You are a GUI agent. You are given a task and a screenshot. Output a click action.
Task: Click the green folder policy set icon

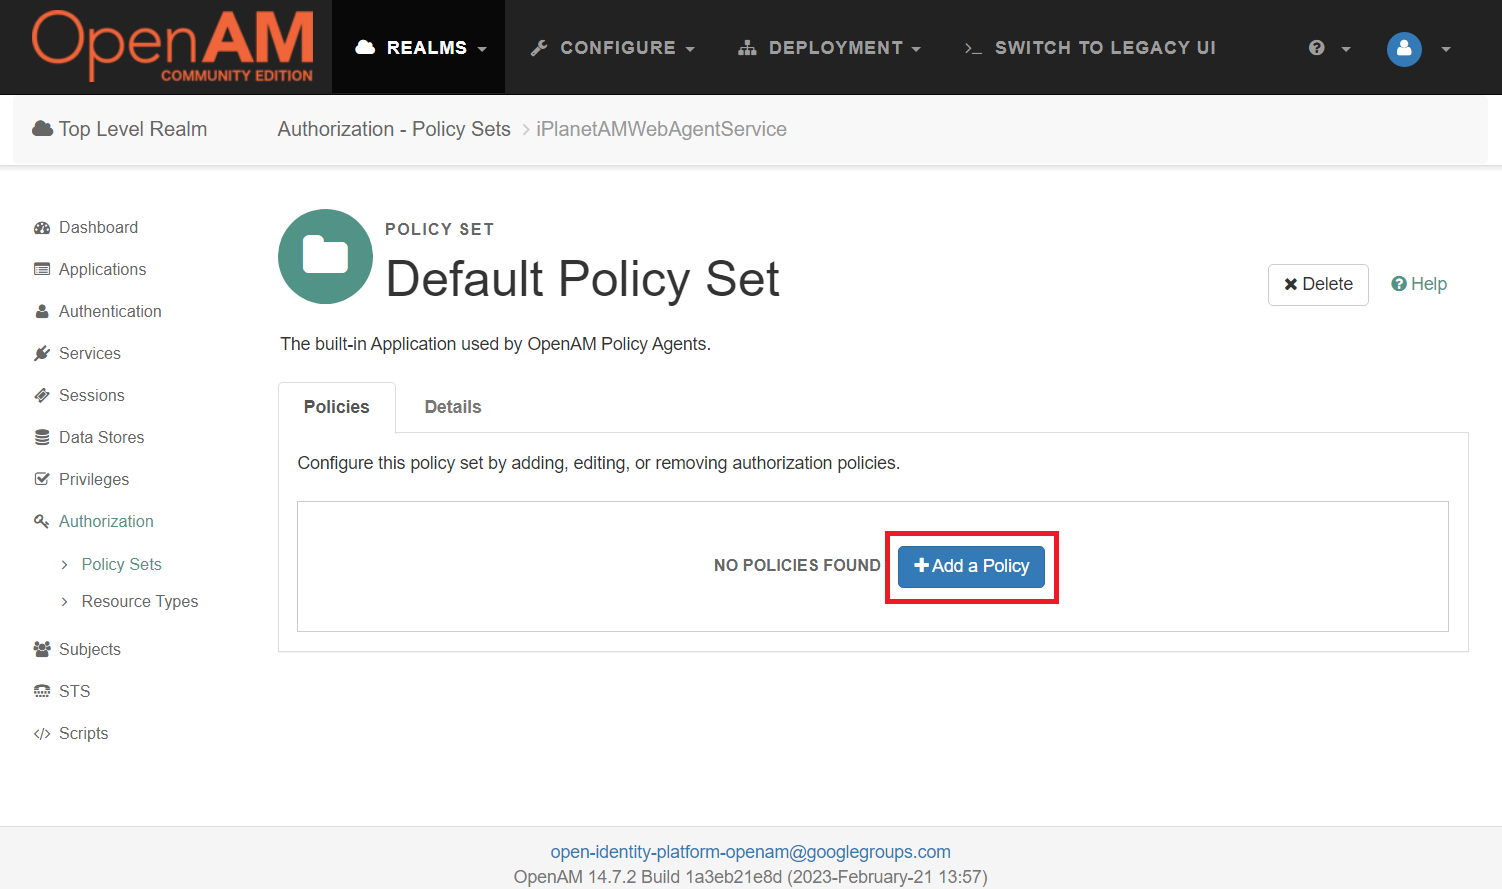(325, 256)
